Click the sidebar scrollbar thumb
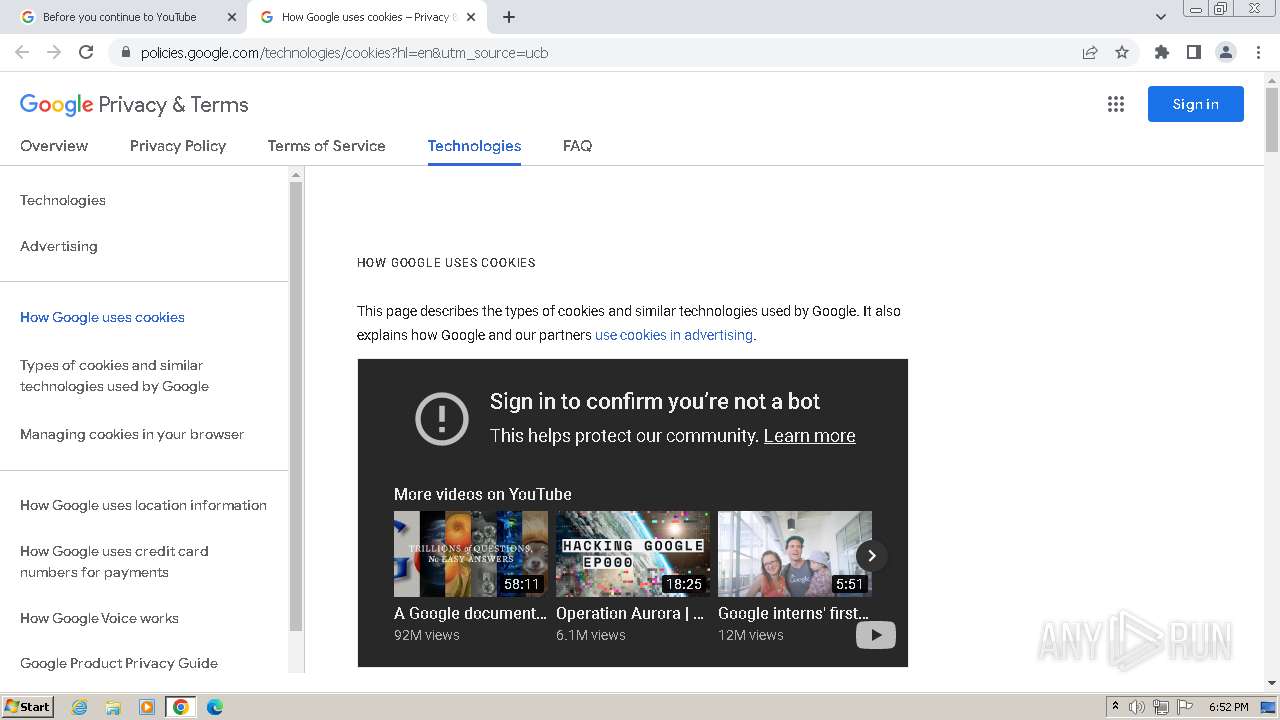This screenshot has height=720, width=1280. (x=295, y=407)
